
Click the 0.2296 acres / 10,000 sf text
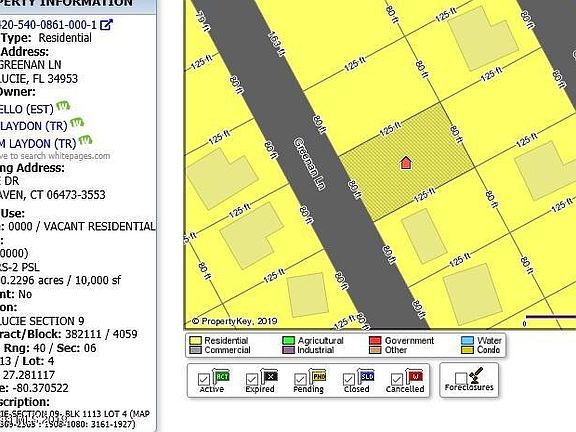60,280
